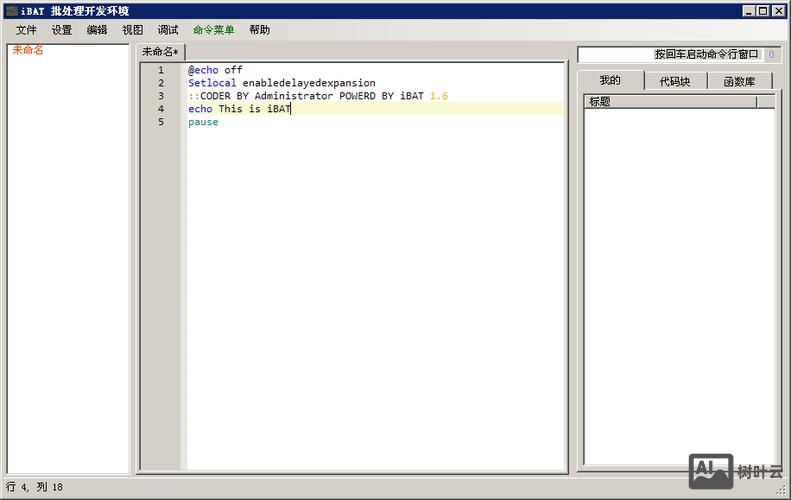Select the 未命名* editor tab
The width and height of the screenshot is (791, 500).
160,52
